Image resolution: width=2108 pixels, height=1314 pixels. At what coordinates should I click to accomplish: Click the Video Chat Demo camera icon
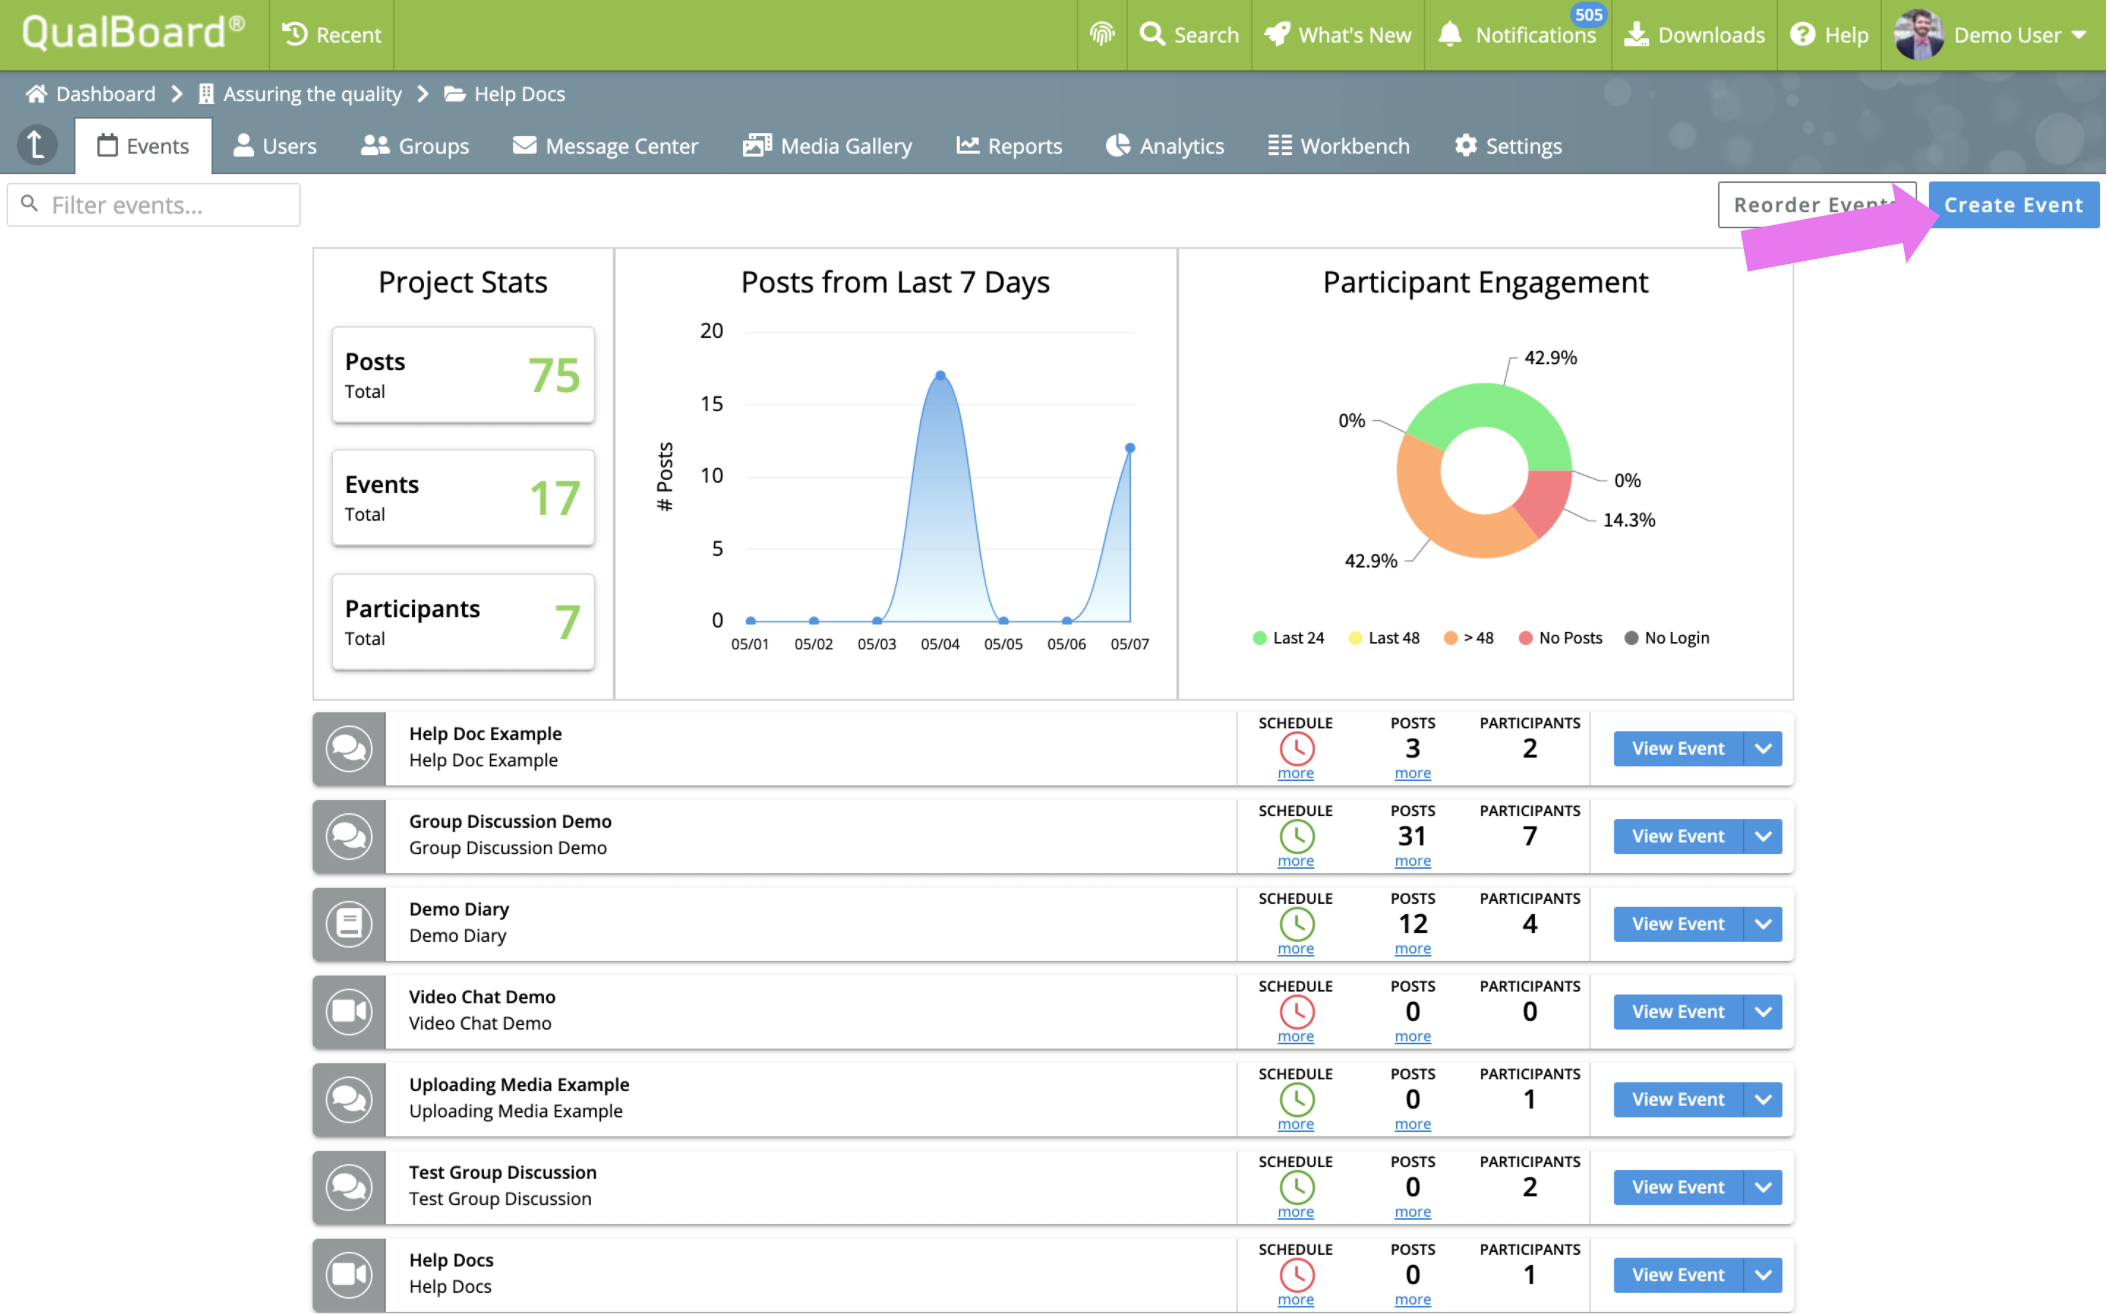pos(349,1012)
